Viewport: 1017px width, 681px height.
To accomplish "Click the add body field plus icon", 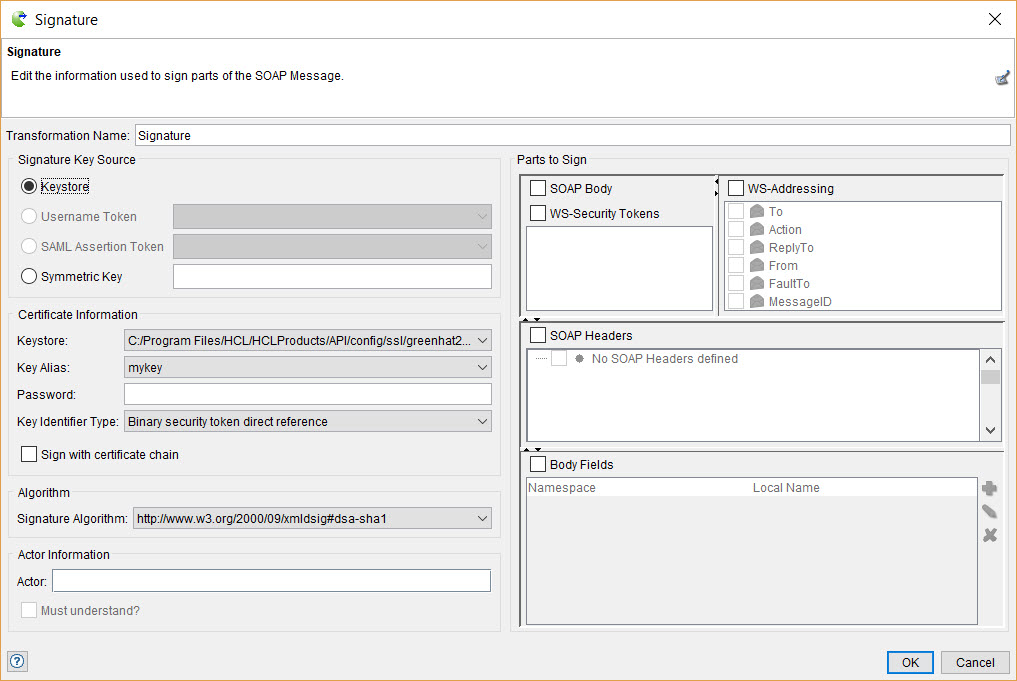I will 989,488.
